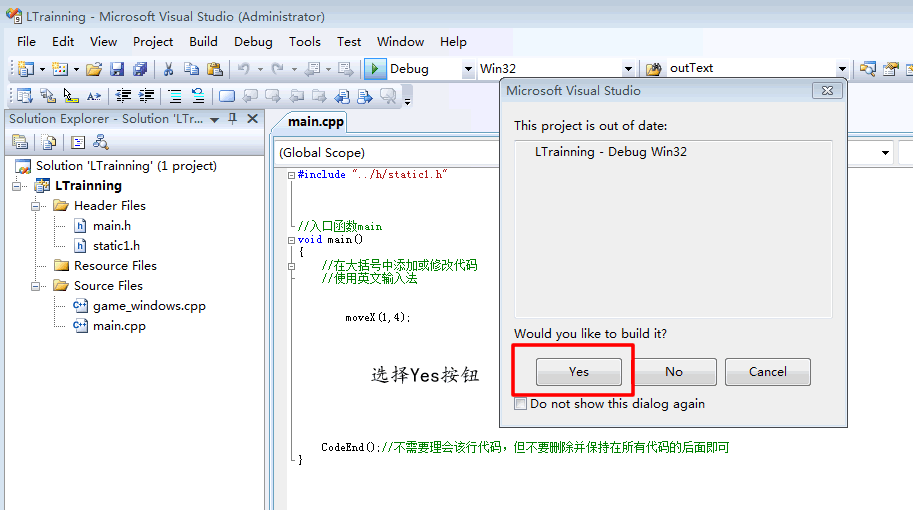
Task: Click Show All Files in Solution Explorer
Action: pyautogui.click(x=48, y=142)
